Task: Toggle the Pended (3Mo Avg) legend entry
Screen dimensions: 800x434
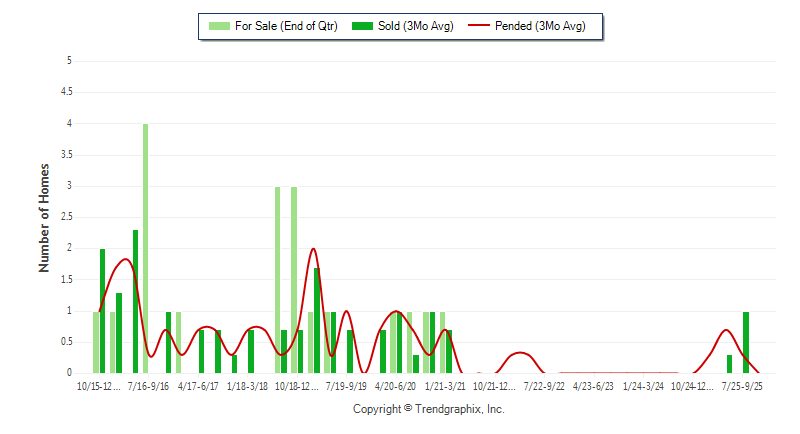Action: [x=540, y=26]
